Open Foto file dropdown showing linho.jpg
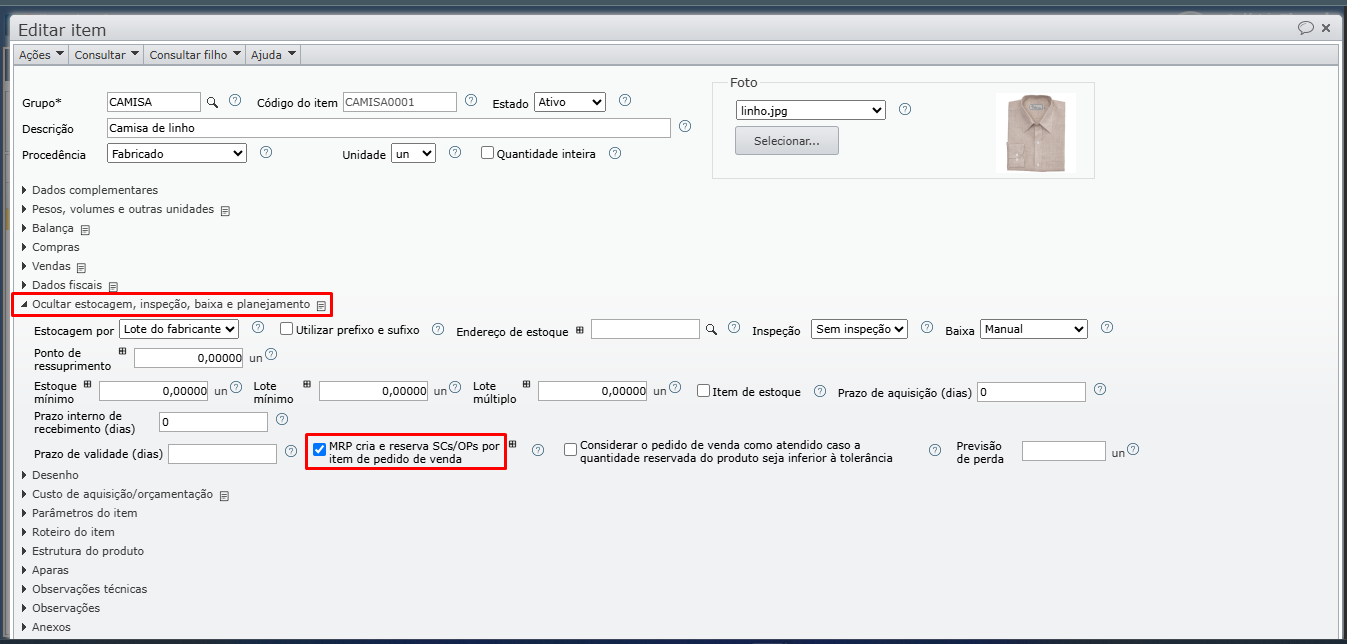 tap(810, 110)
